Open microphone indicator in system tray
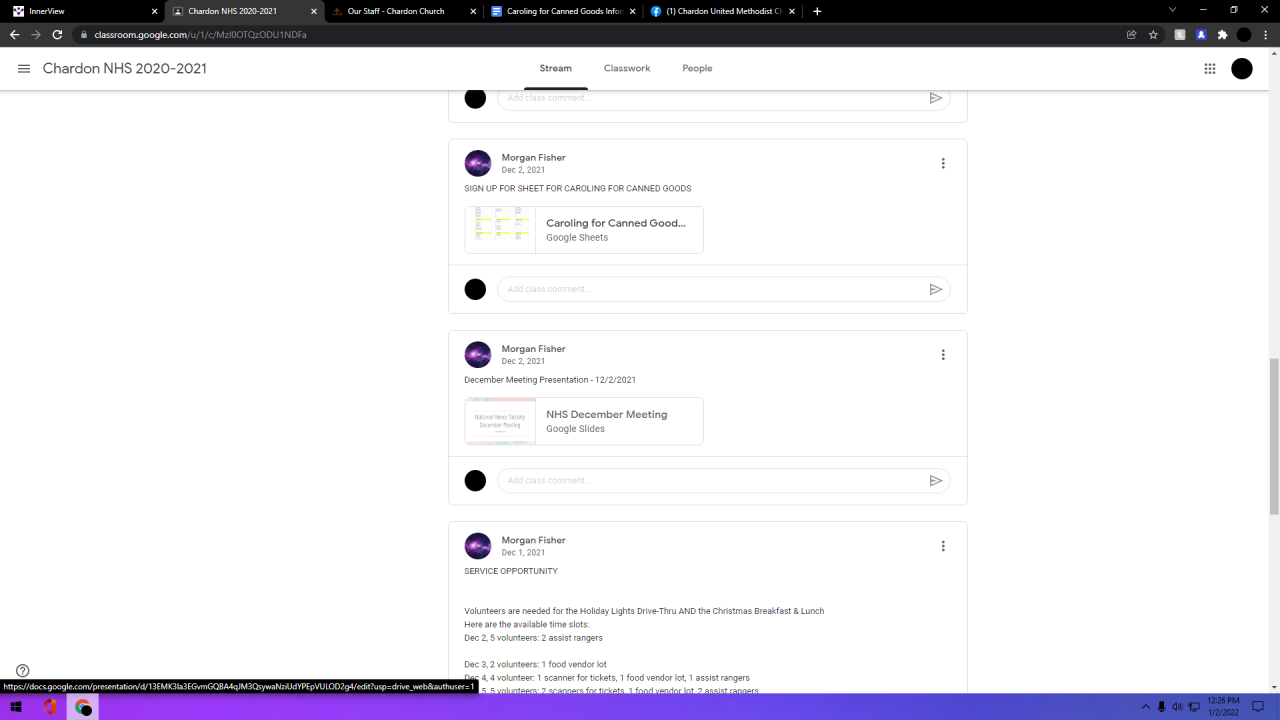1280x720 pixels. click(x=1161, y=707)
